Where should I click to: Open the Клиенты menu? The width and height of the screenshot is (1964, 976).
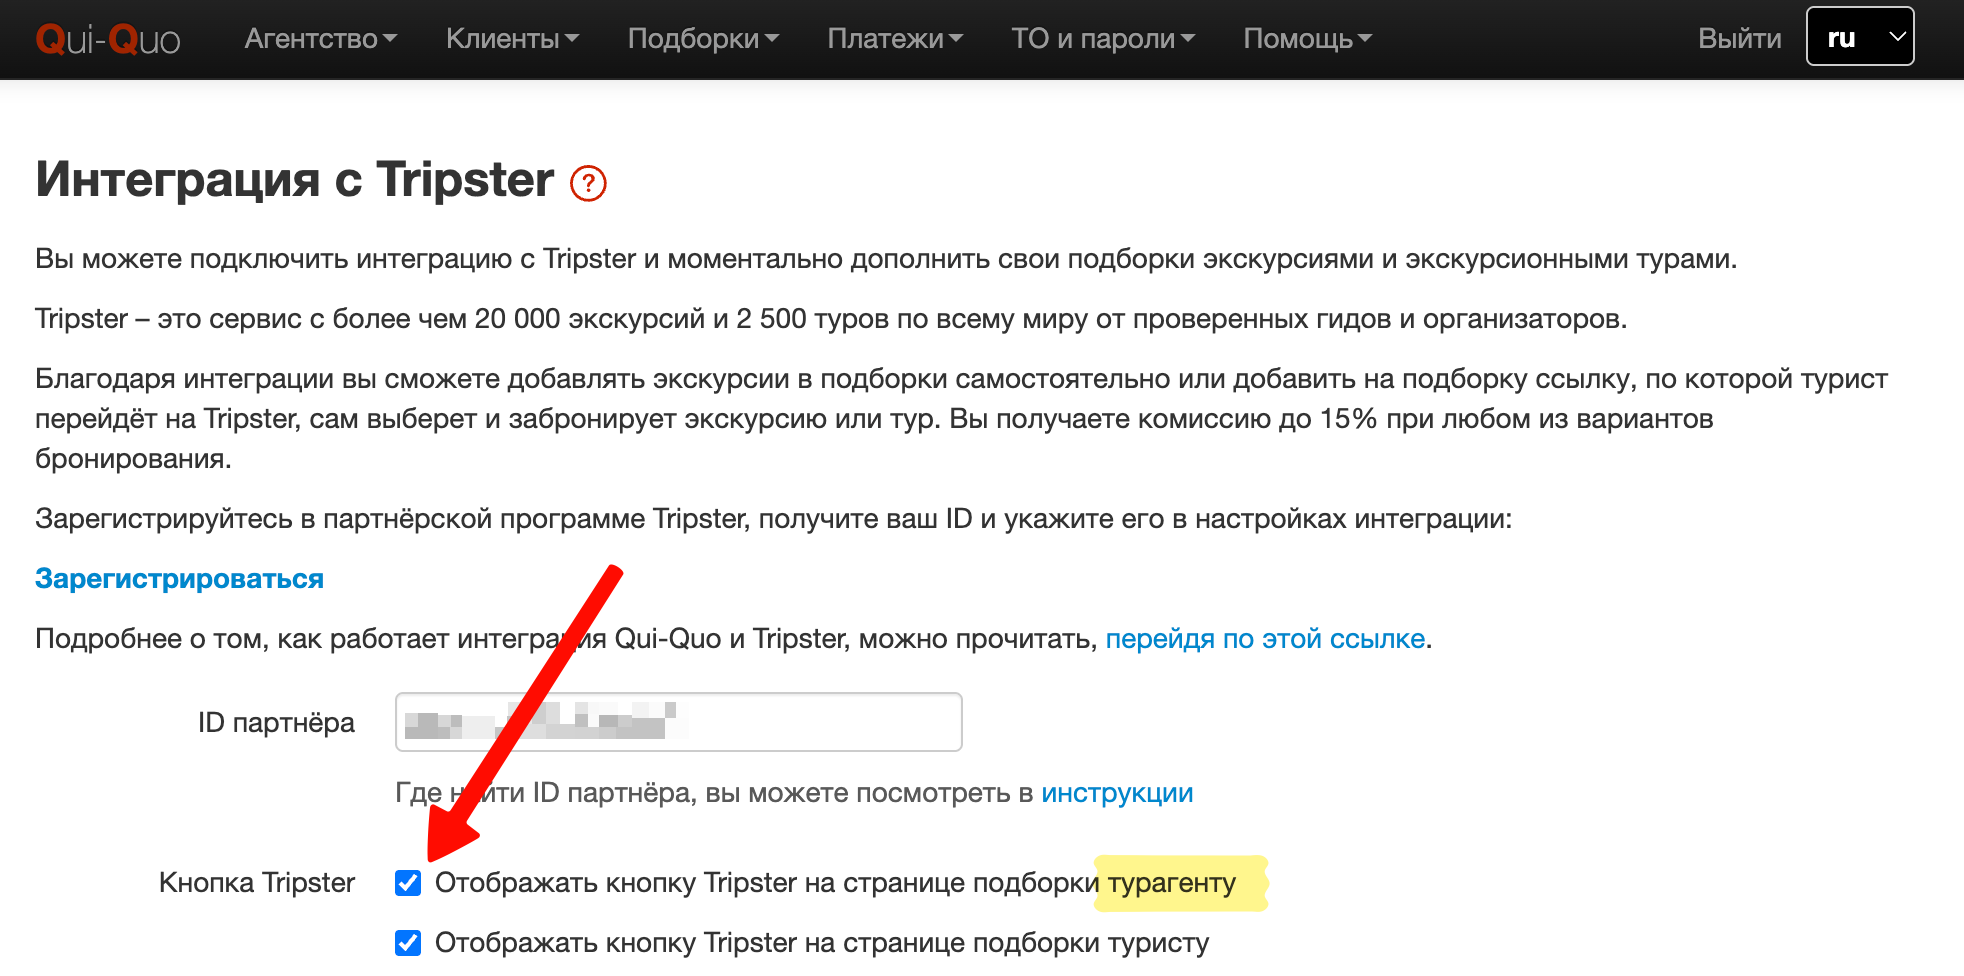coord(512,38)
